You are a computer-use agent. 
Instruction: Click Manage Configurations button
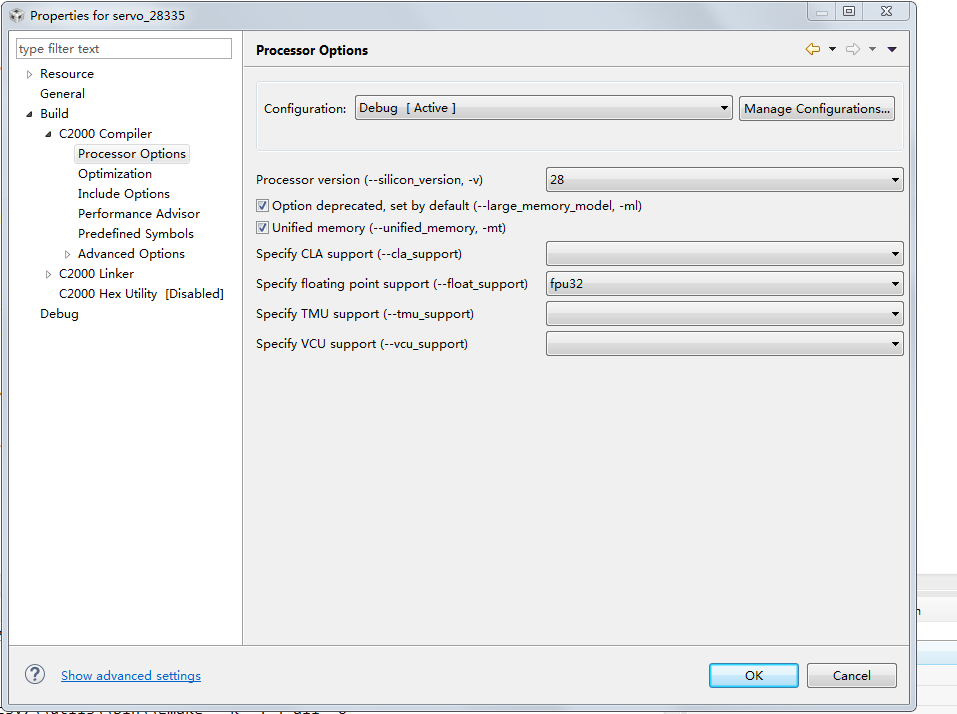tap(816, 108)
